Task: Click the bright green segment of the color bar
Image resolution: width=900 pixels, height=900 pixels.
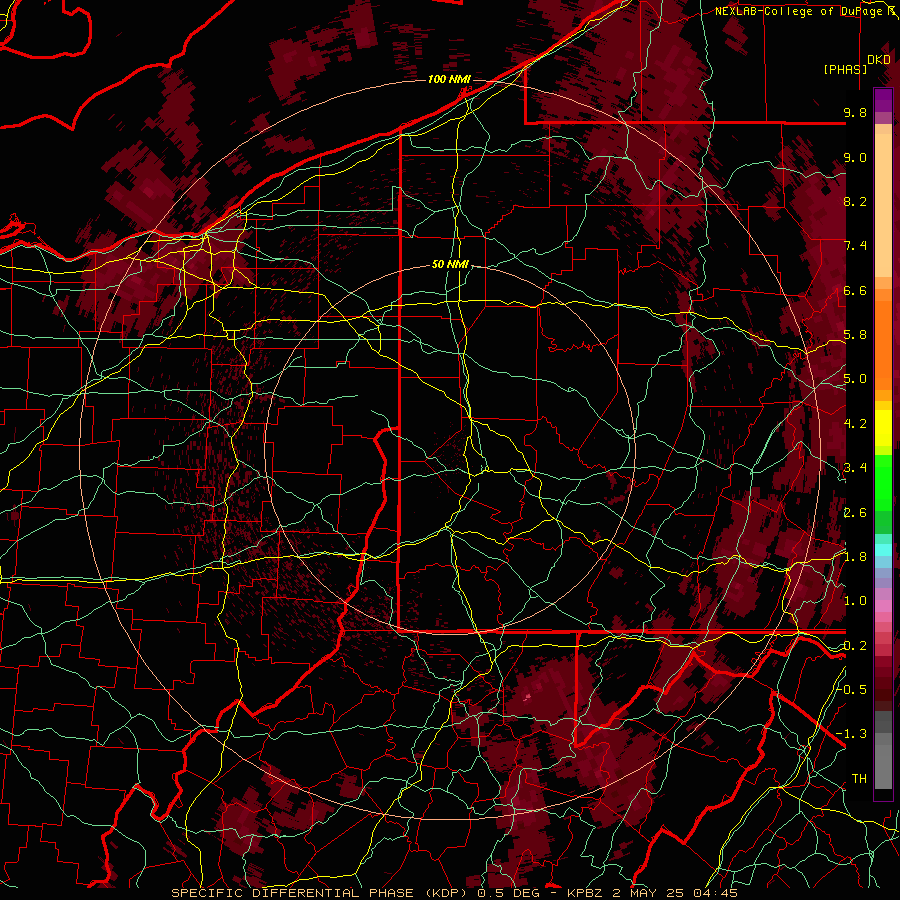Action: coord(883,482)
